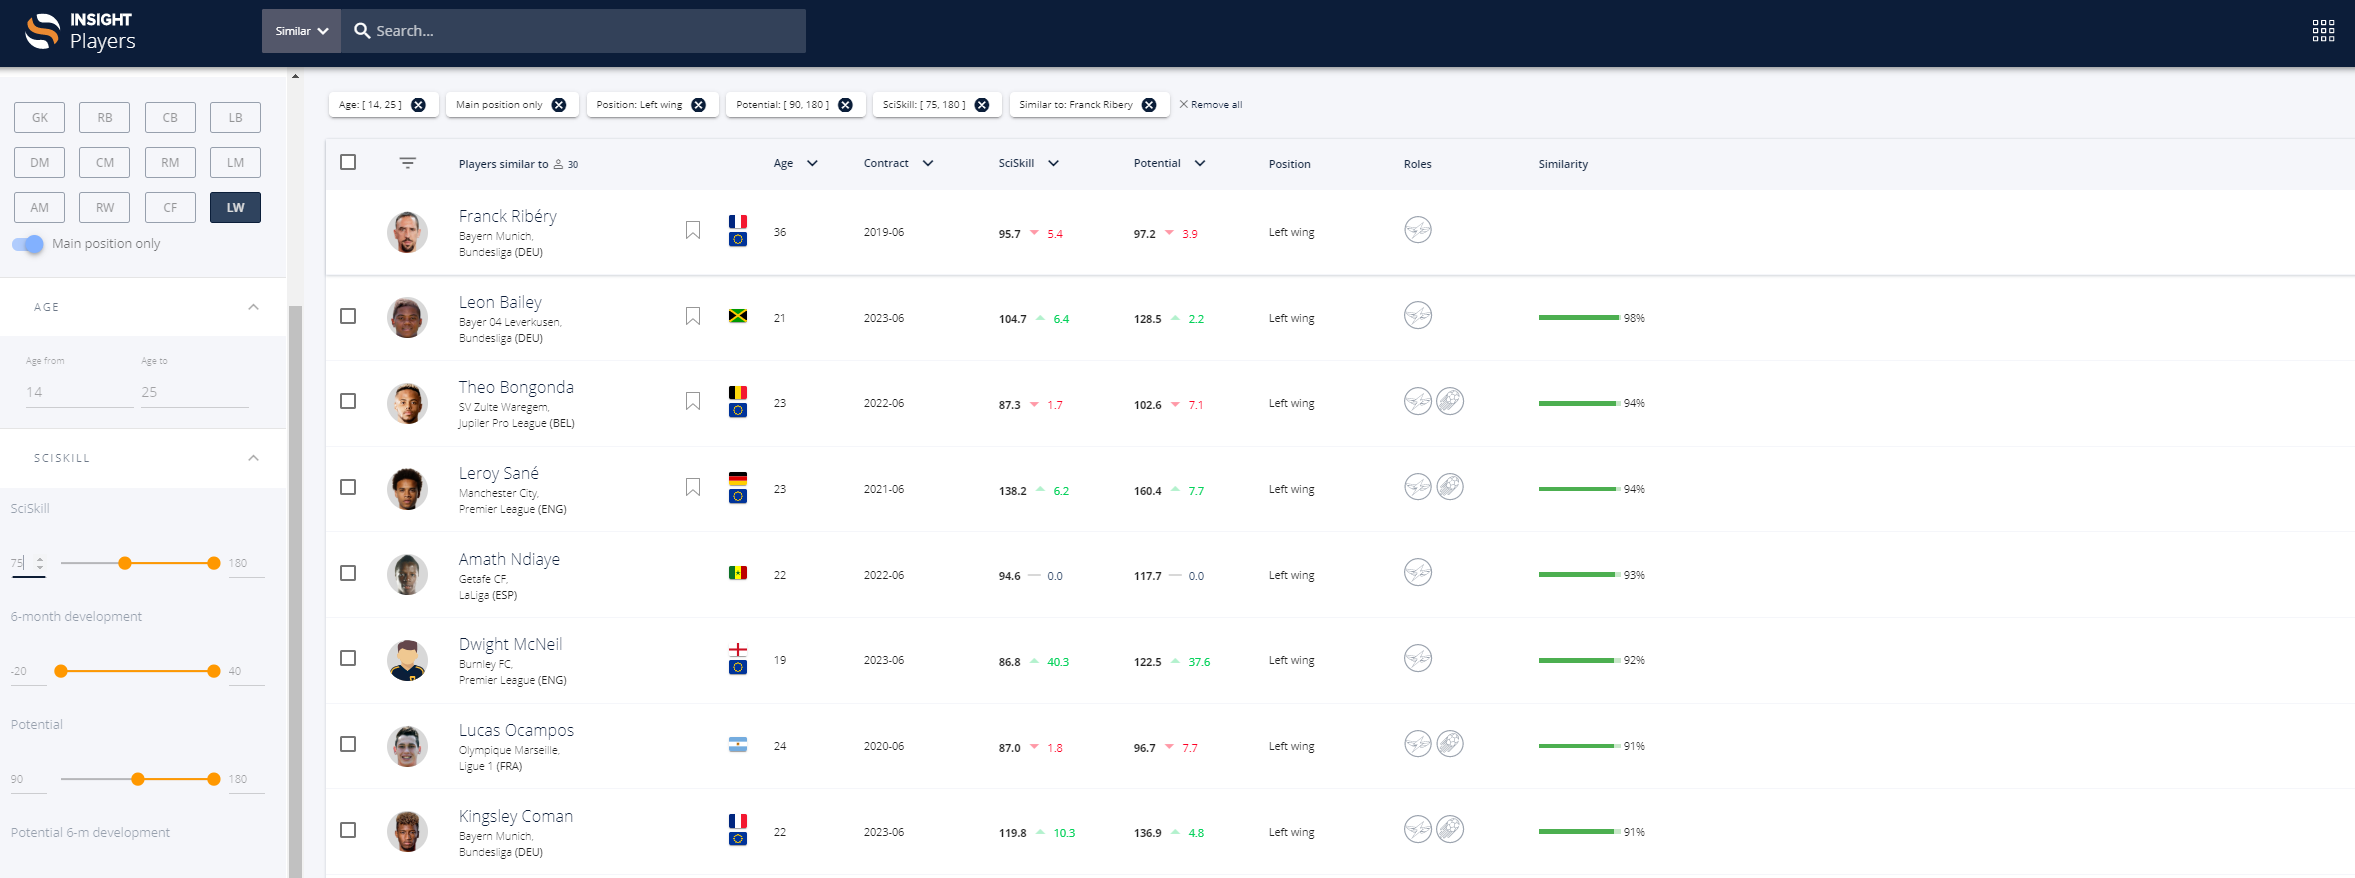Image resolution: width=2355 pixels, height=878 pixels.
Task: Click Kingsley Coman's first role icon
Action: coord(1417,830)
